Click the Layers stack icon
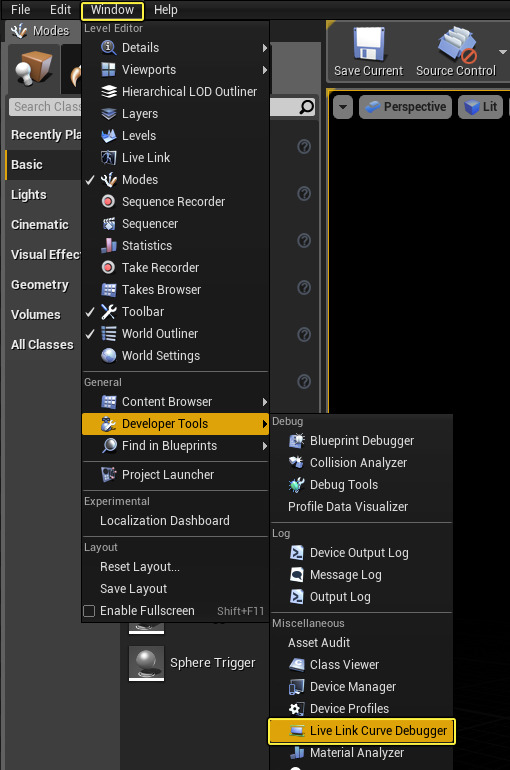Screen dimensions: 510x770 click(x=108, y=114)
